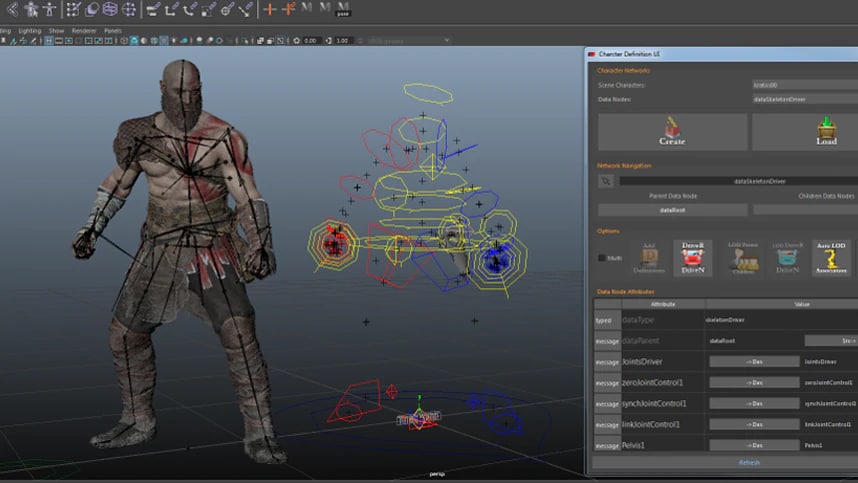Open the Panels viewport menu
The image size is (858, 483).
click(113, 31)
